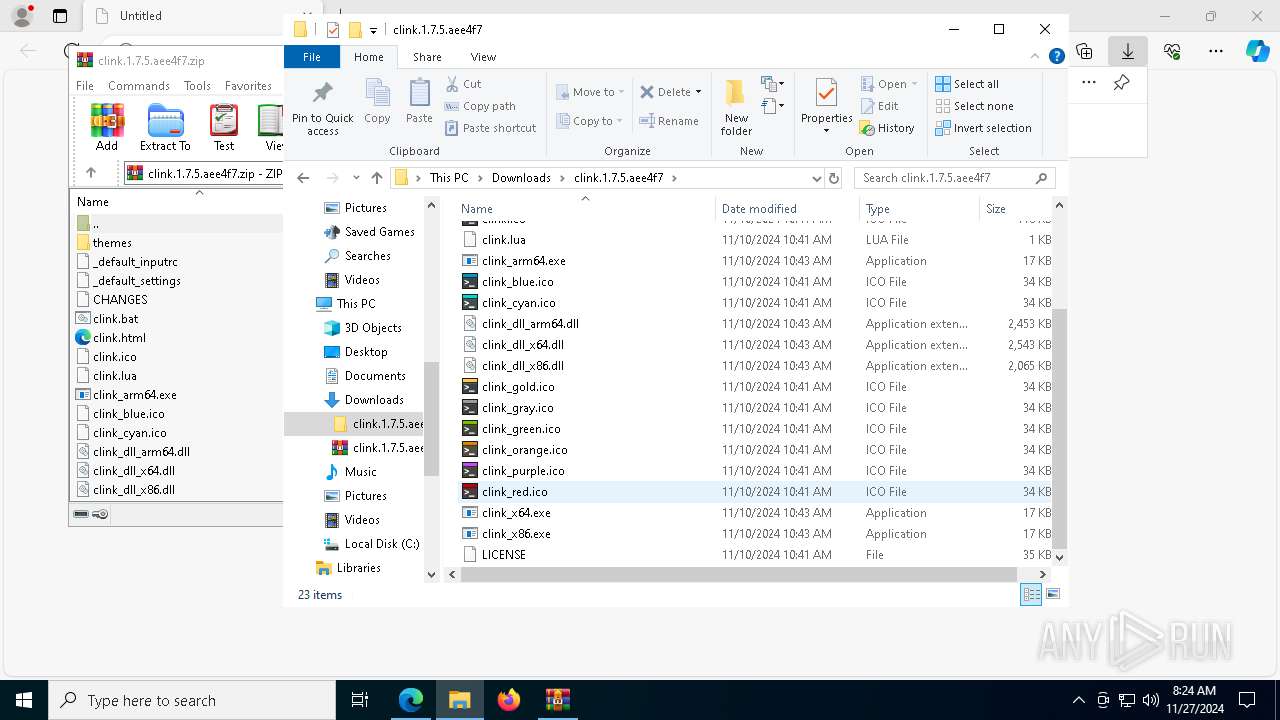Open Microsoft Edge from taskbar

point(411,700)
